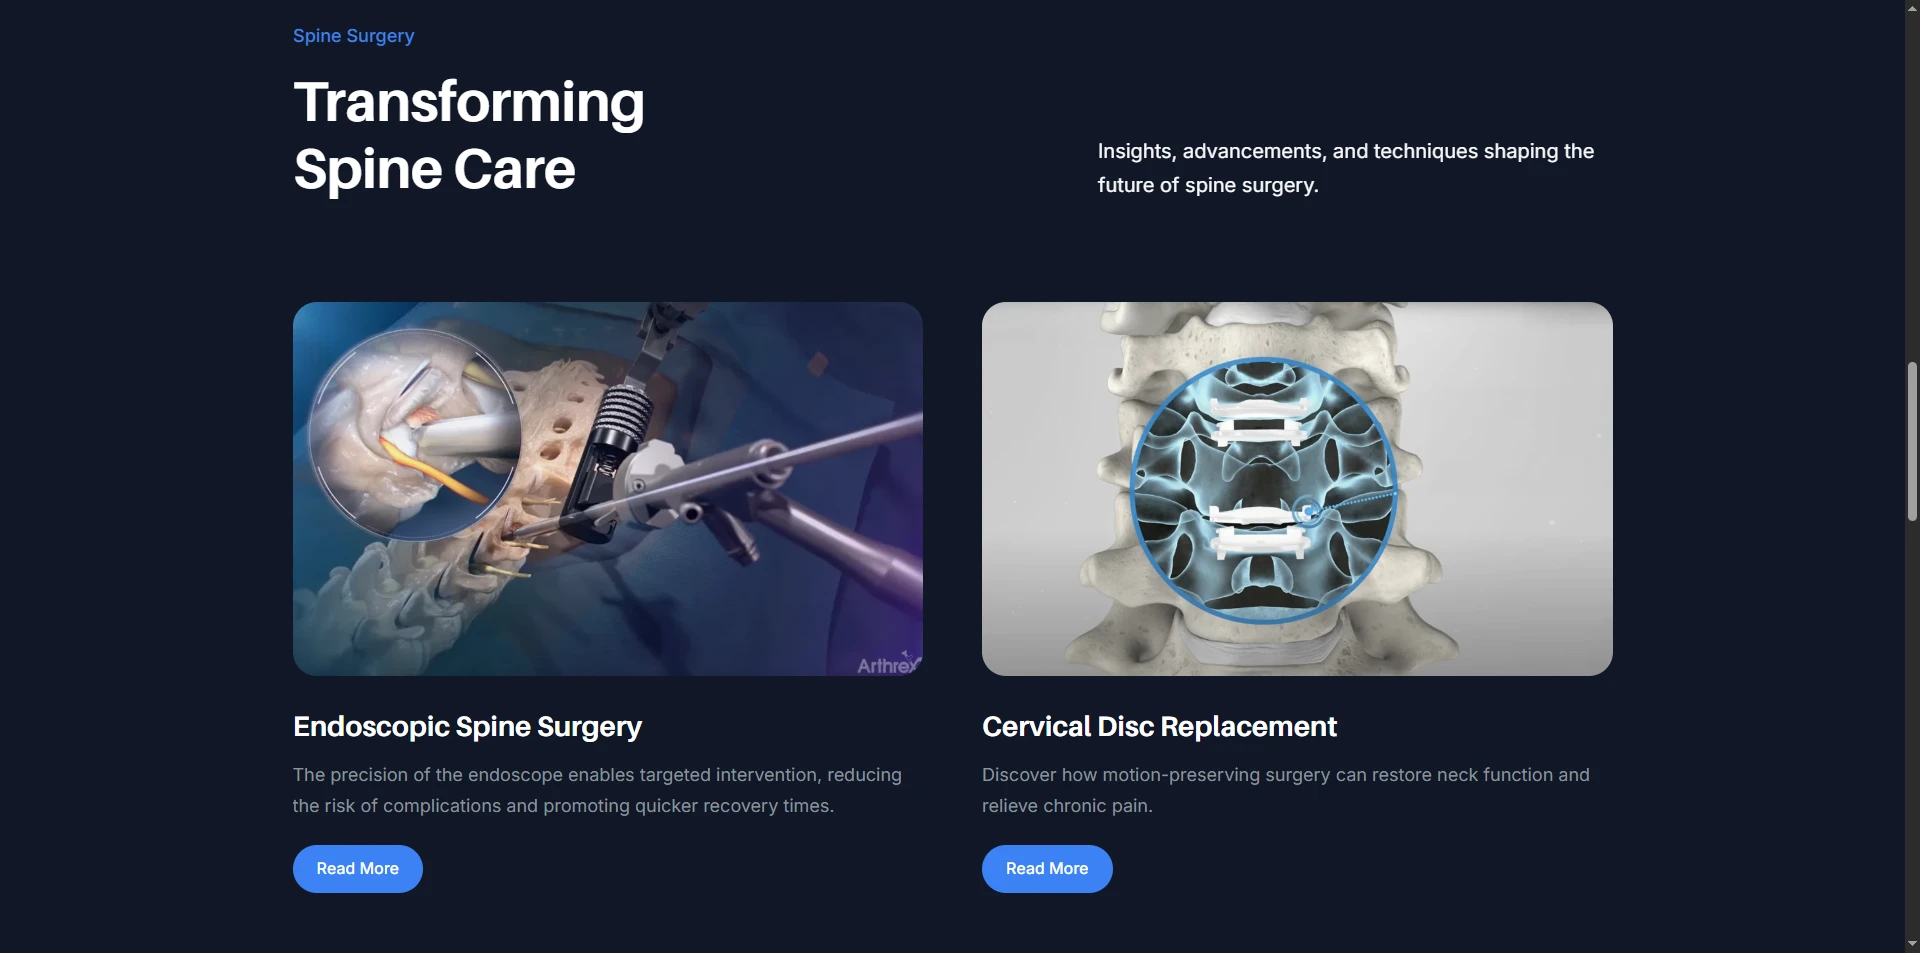Click the Insights, advancements tagline text
The width and height of the screenshot is (1920, 953).
pos(1346,168)
